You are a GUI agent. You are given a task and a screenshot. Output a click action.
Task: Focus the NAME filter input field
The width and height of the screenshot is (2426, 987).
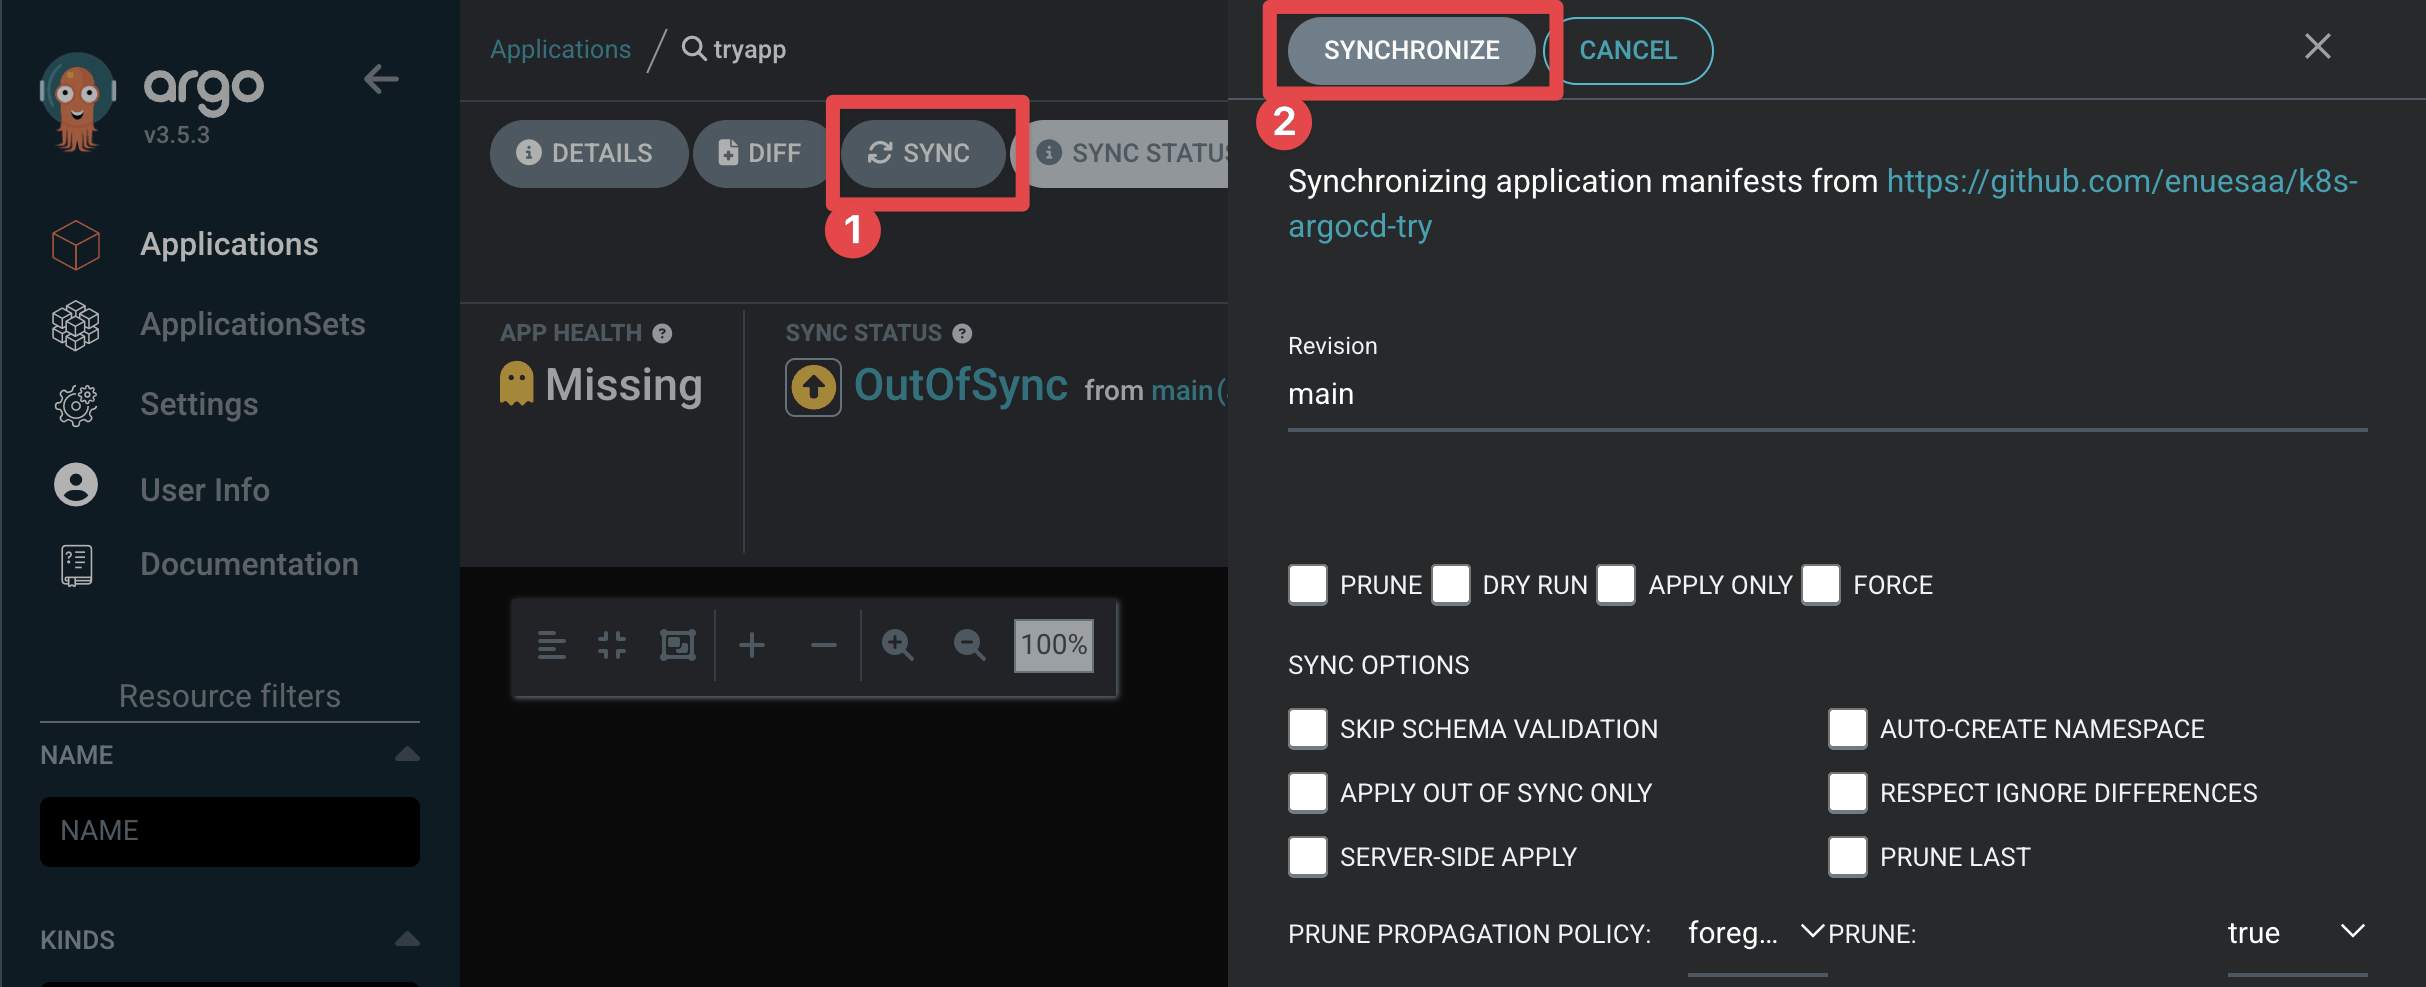pyautogui.click(x=230, y=831)
